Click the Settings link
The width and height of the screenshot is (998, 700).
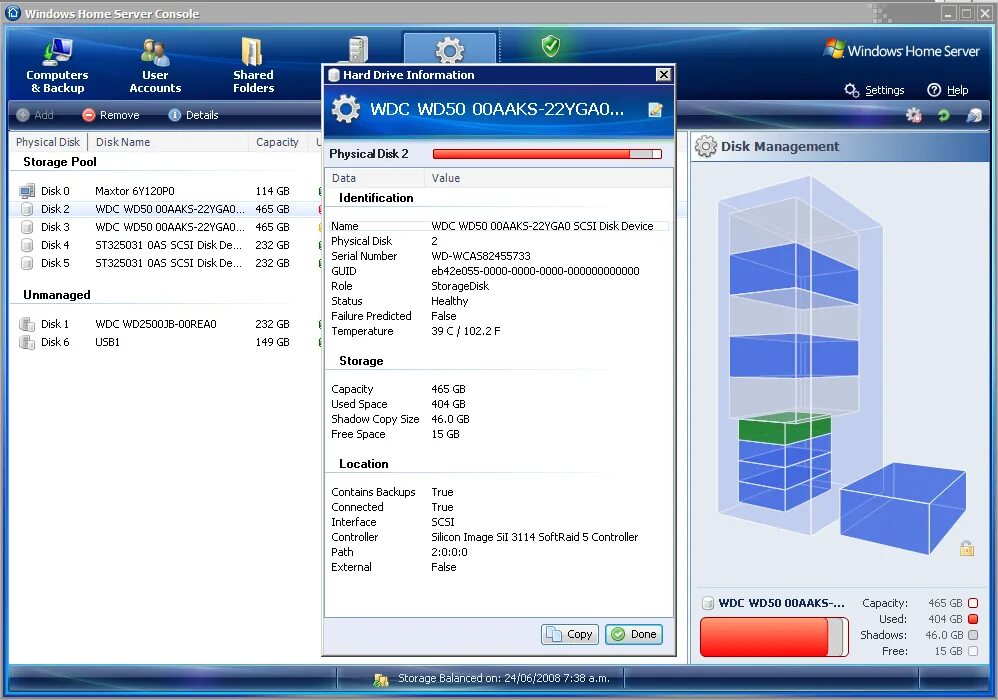click(x=884, y=90)
